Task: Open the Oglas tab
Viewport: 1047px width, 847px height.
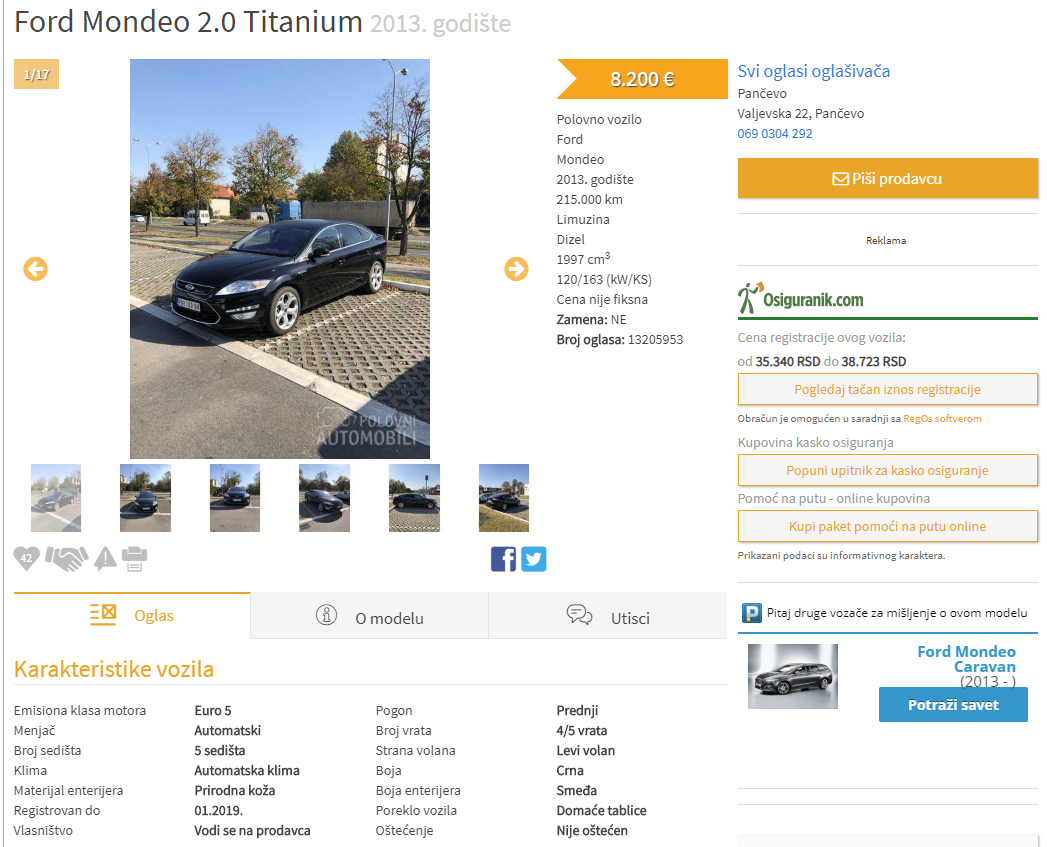Action: click(132, 615)
